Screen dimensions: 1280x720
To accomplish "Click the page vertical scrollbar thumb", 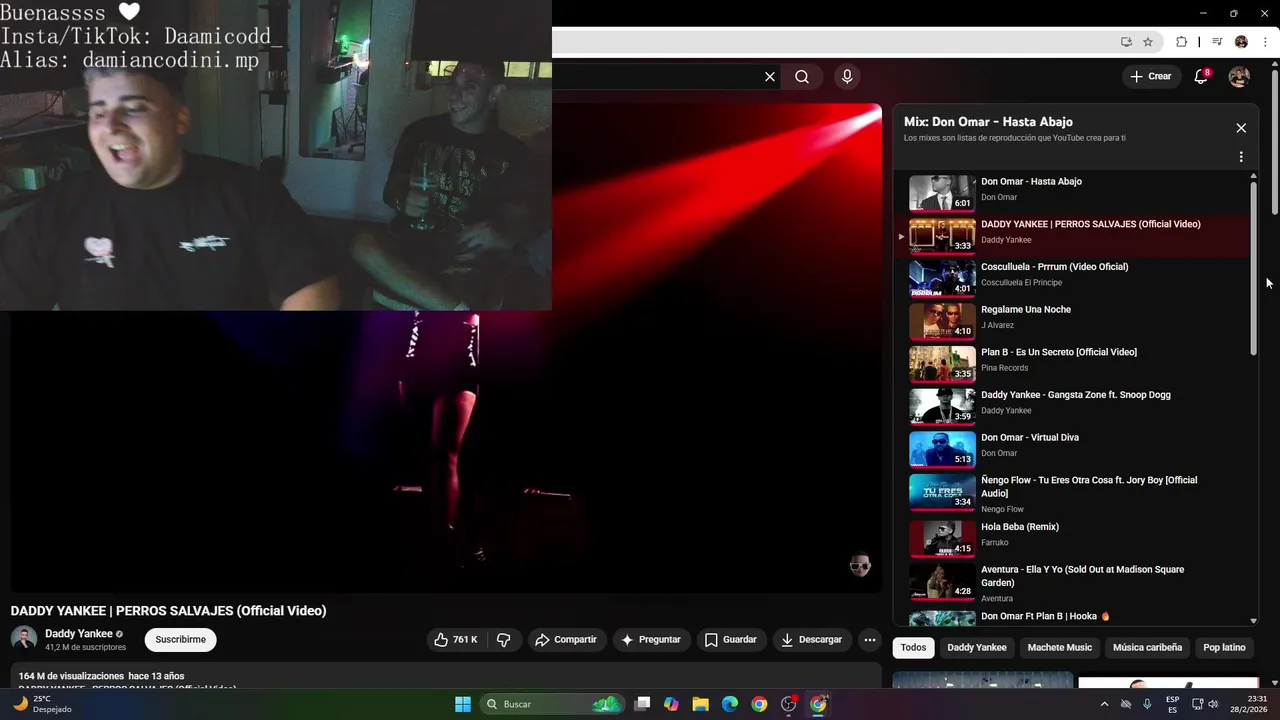I will [1274, 142].
